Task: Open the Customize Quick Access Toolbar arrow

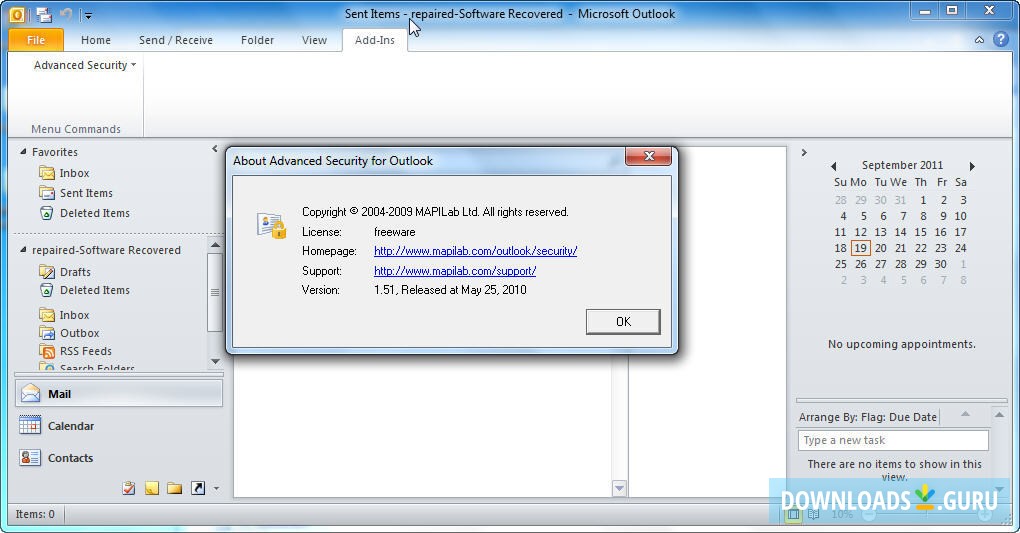Action: 88,15
